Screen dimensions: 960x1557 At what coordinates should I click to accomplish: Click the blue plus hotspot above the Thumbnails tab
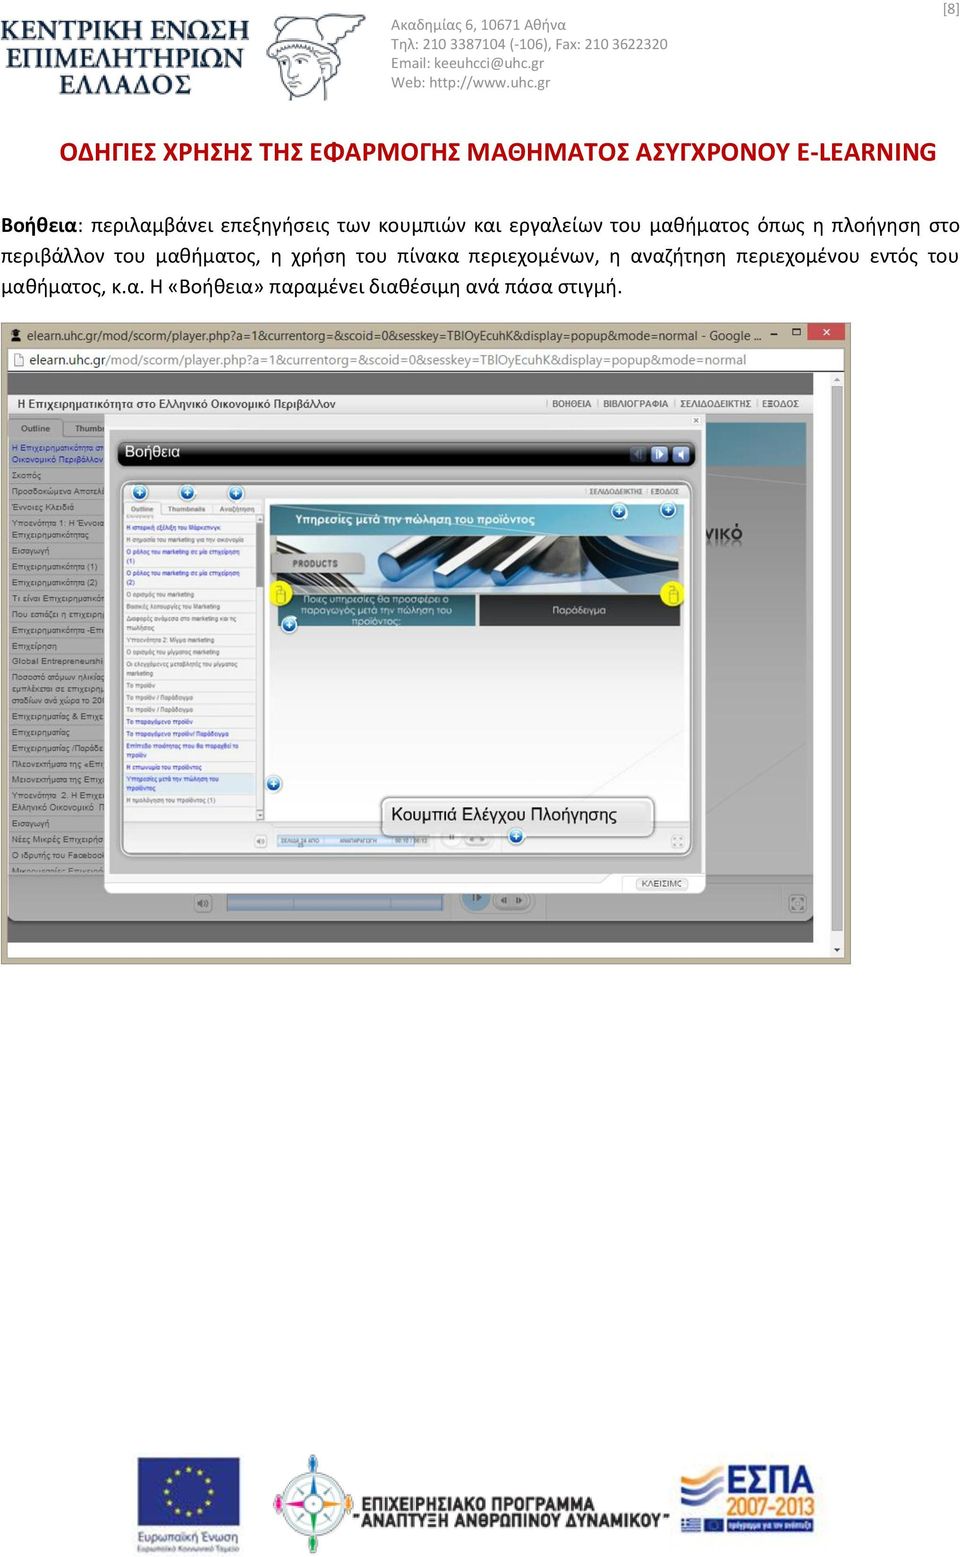pos(187,493)
